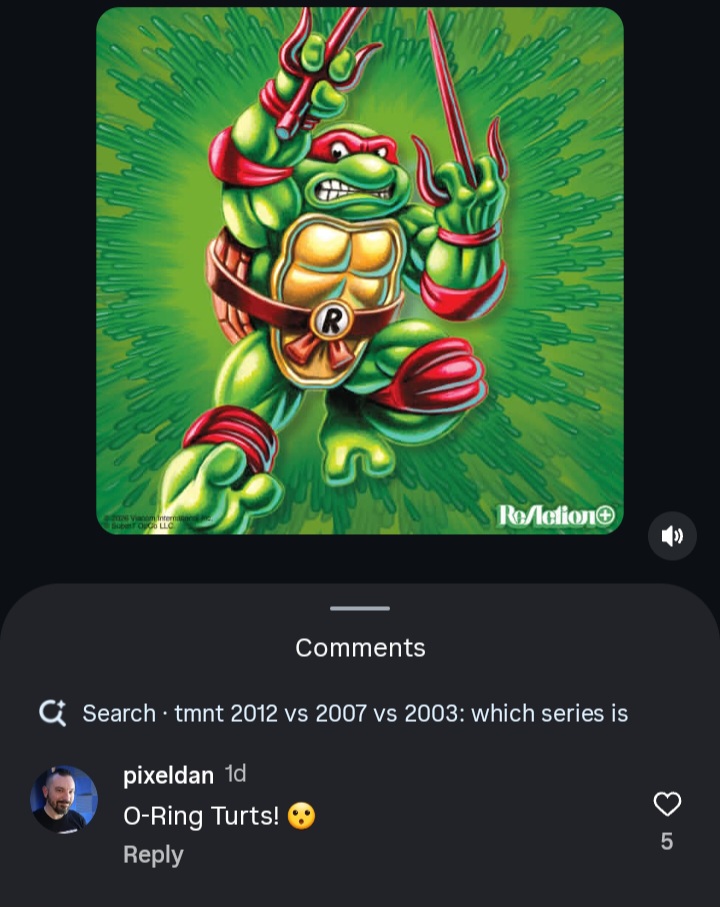Tap Raphael's red mask on the artwork
Image resolution: width=720 pixels, height=907 pixels.
[x=353, y=145]
